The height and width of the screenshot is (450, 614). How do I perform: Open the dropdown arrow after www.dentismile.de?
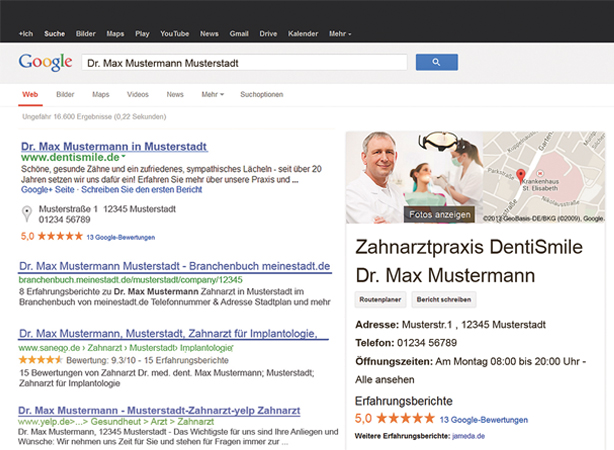[x=123, y=157]
